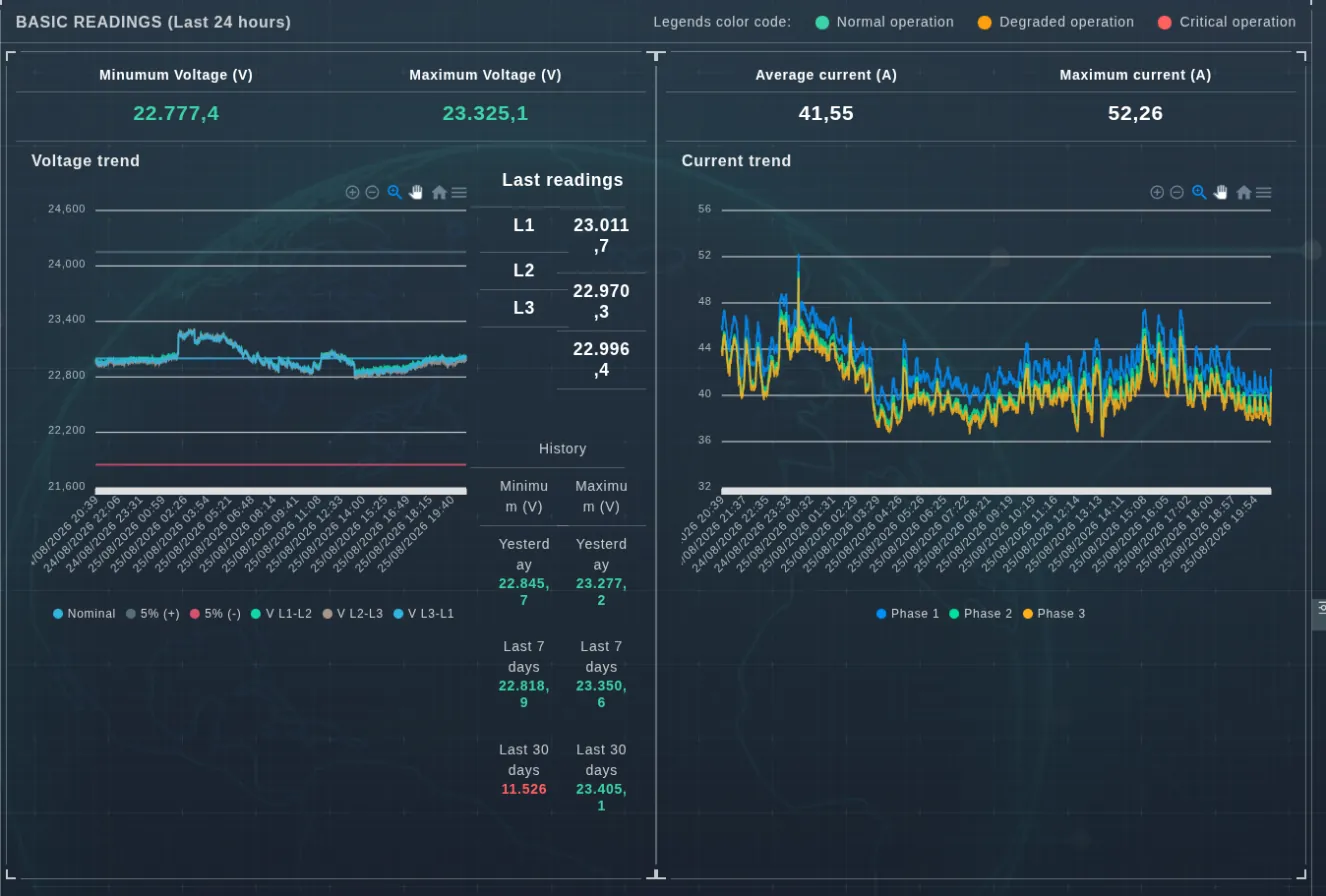Select the pan hand tool on Voltage trend chart
Screen dimensions: 1326x896
[416, 192]
